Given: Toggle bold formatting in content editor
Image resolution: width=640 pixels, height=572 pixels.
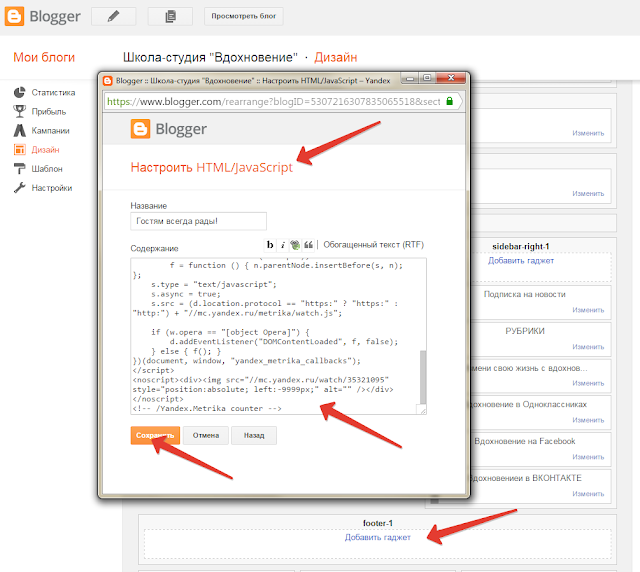Looking at the screenshot, I should pos(270,245).
